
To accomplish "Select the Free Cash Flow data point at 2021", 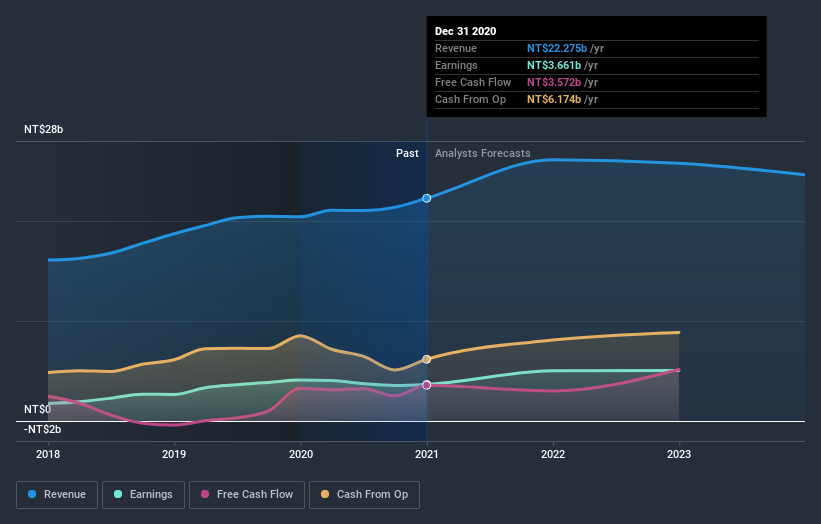I will [x=427, y=385].
